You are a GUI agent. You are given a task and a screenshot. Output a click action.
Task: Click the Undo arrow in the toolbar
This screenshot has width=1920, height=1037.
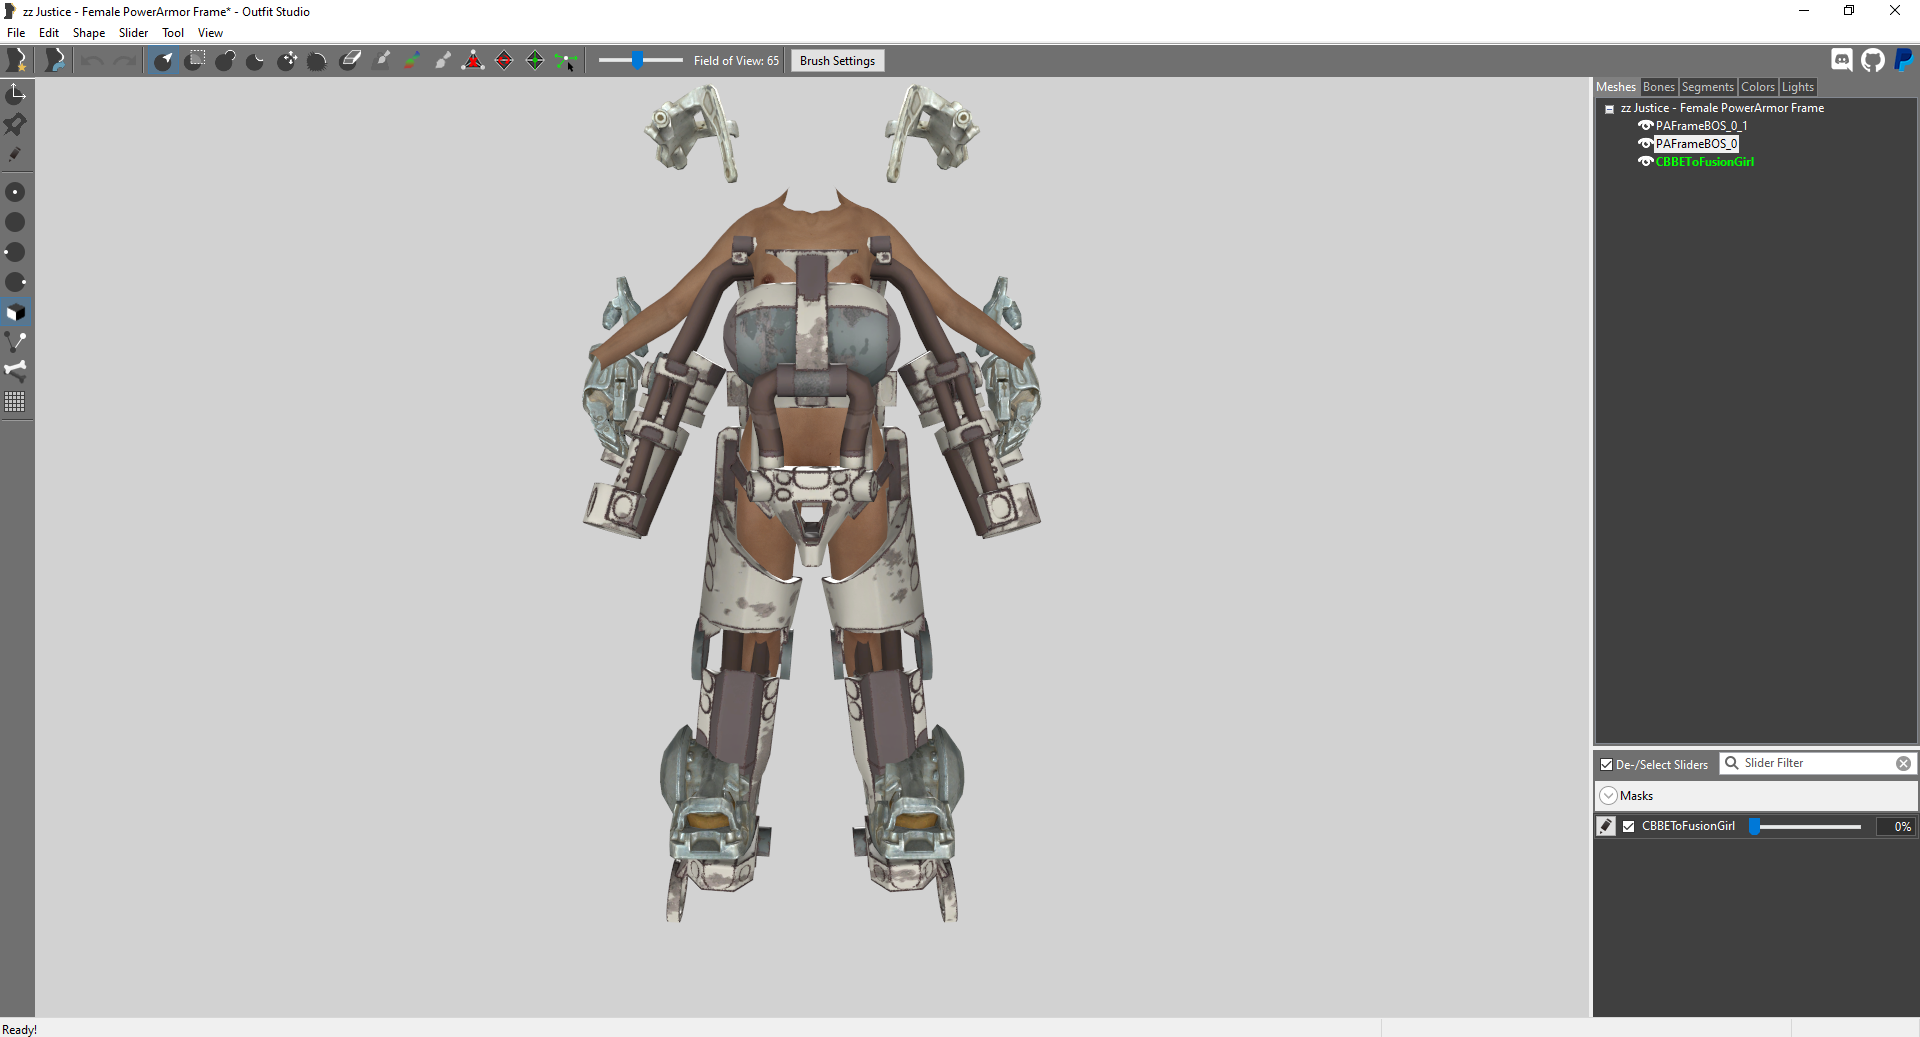point(92,61)
